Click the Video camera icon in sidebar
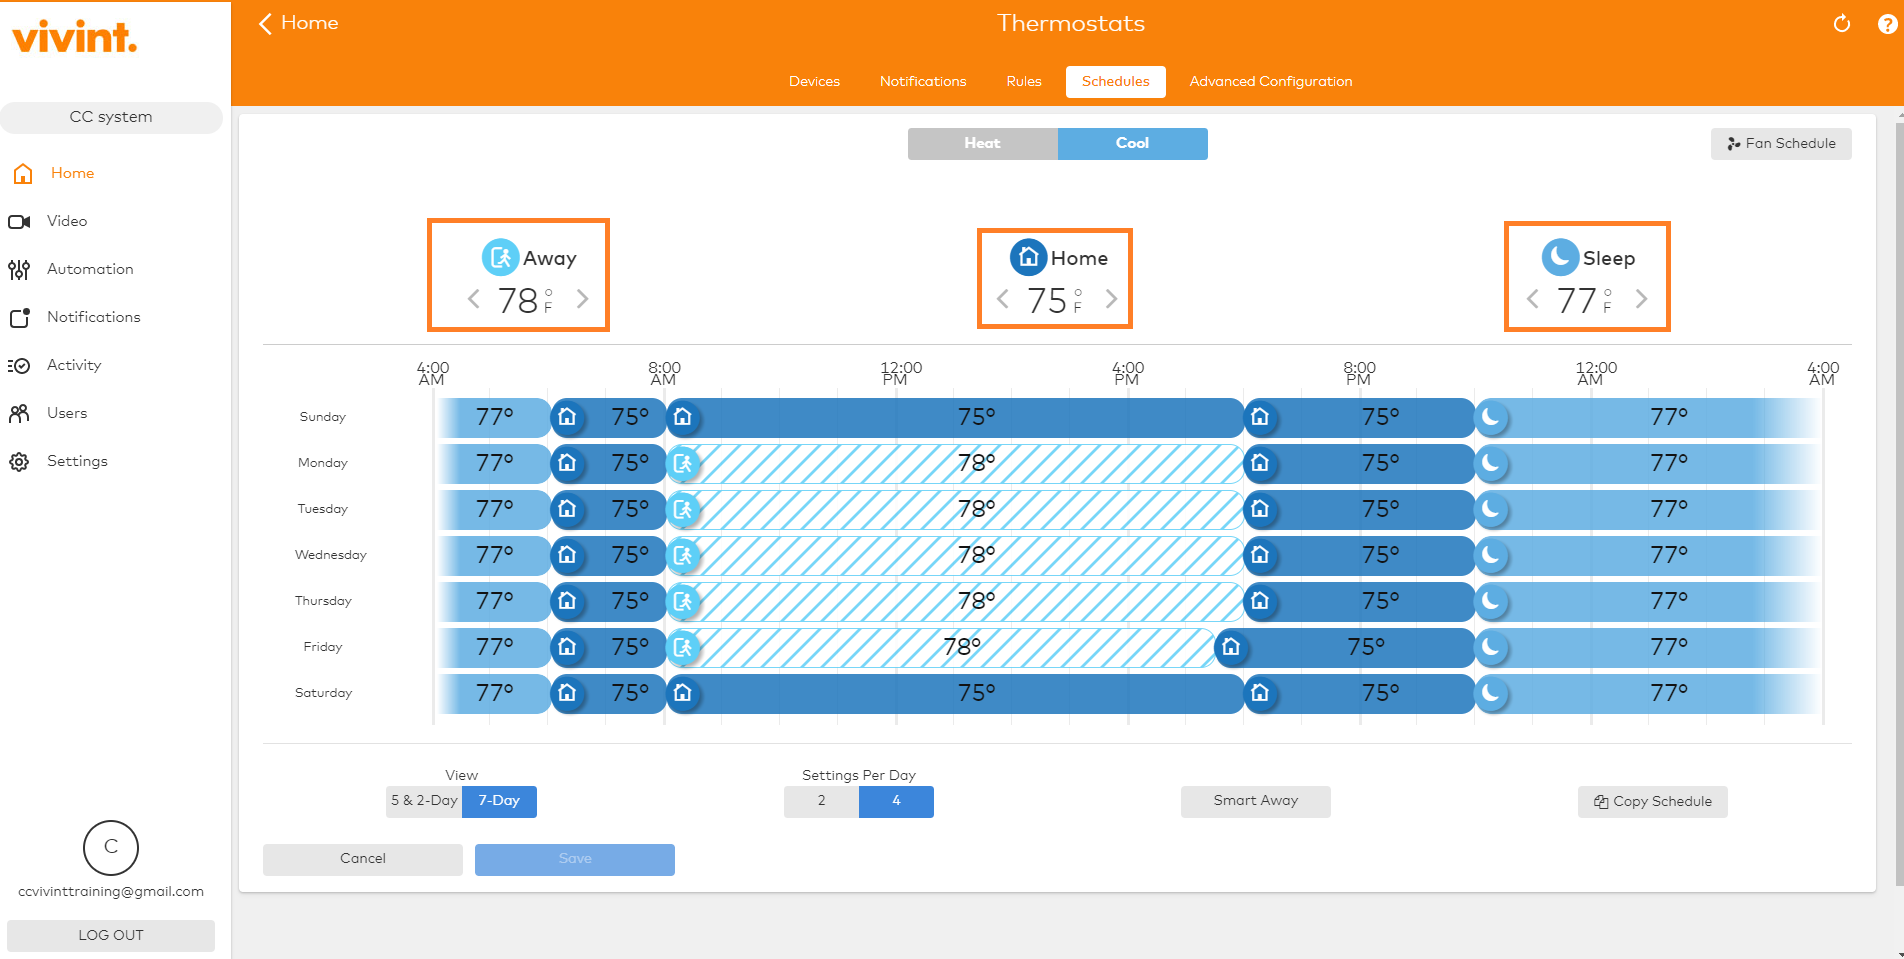 coord(19,221)
